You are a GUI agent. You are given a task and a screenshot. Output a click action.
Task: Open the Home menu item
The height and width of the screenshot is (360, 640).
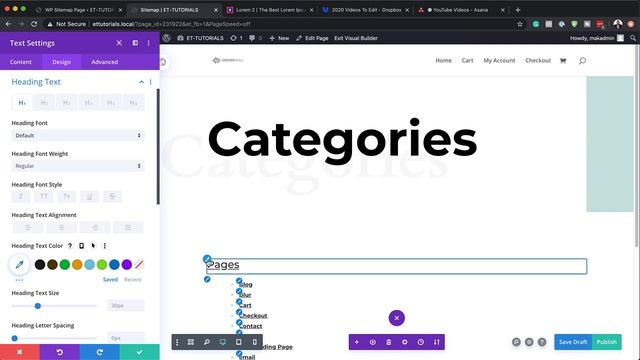443,60
